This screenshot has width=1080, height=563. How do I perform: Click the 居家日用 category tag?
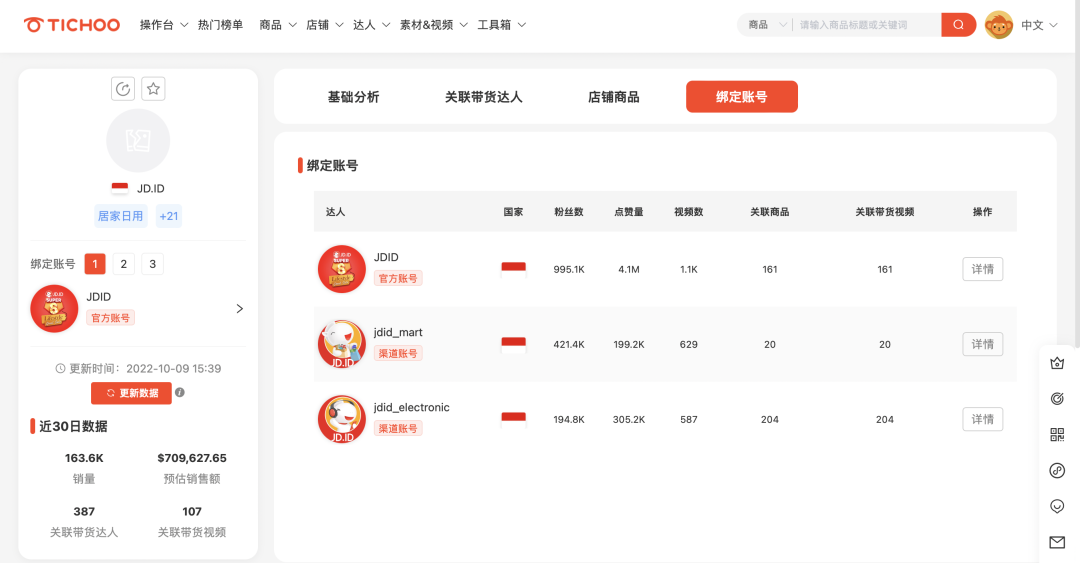point(121,216)
